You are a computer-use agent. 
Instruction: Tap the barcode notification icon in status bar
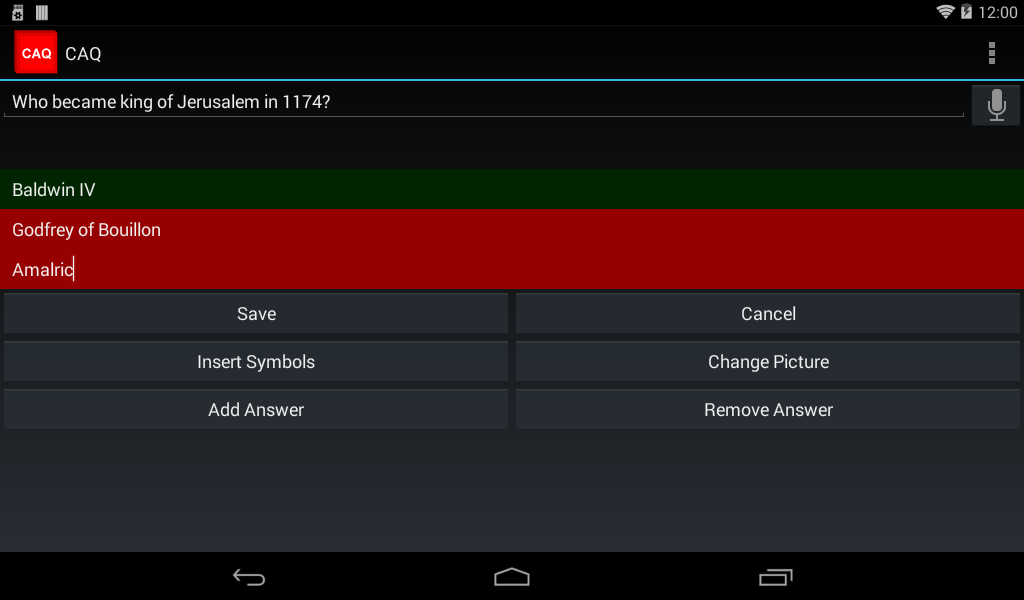[x=42, y=12]
